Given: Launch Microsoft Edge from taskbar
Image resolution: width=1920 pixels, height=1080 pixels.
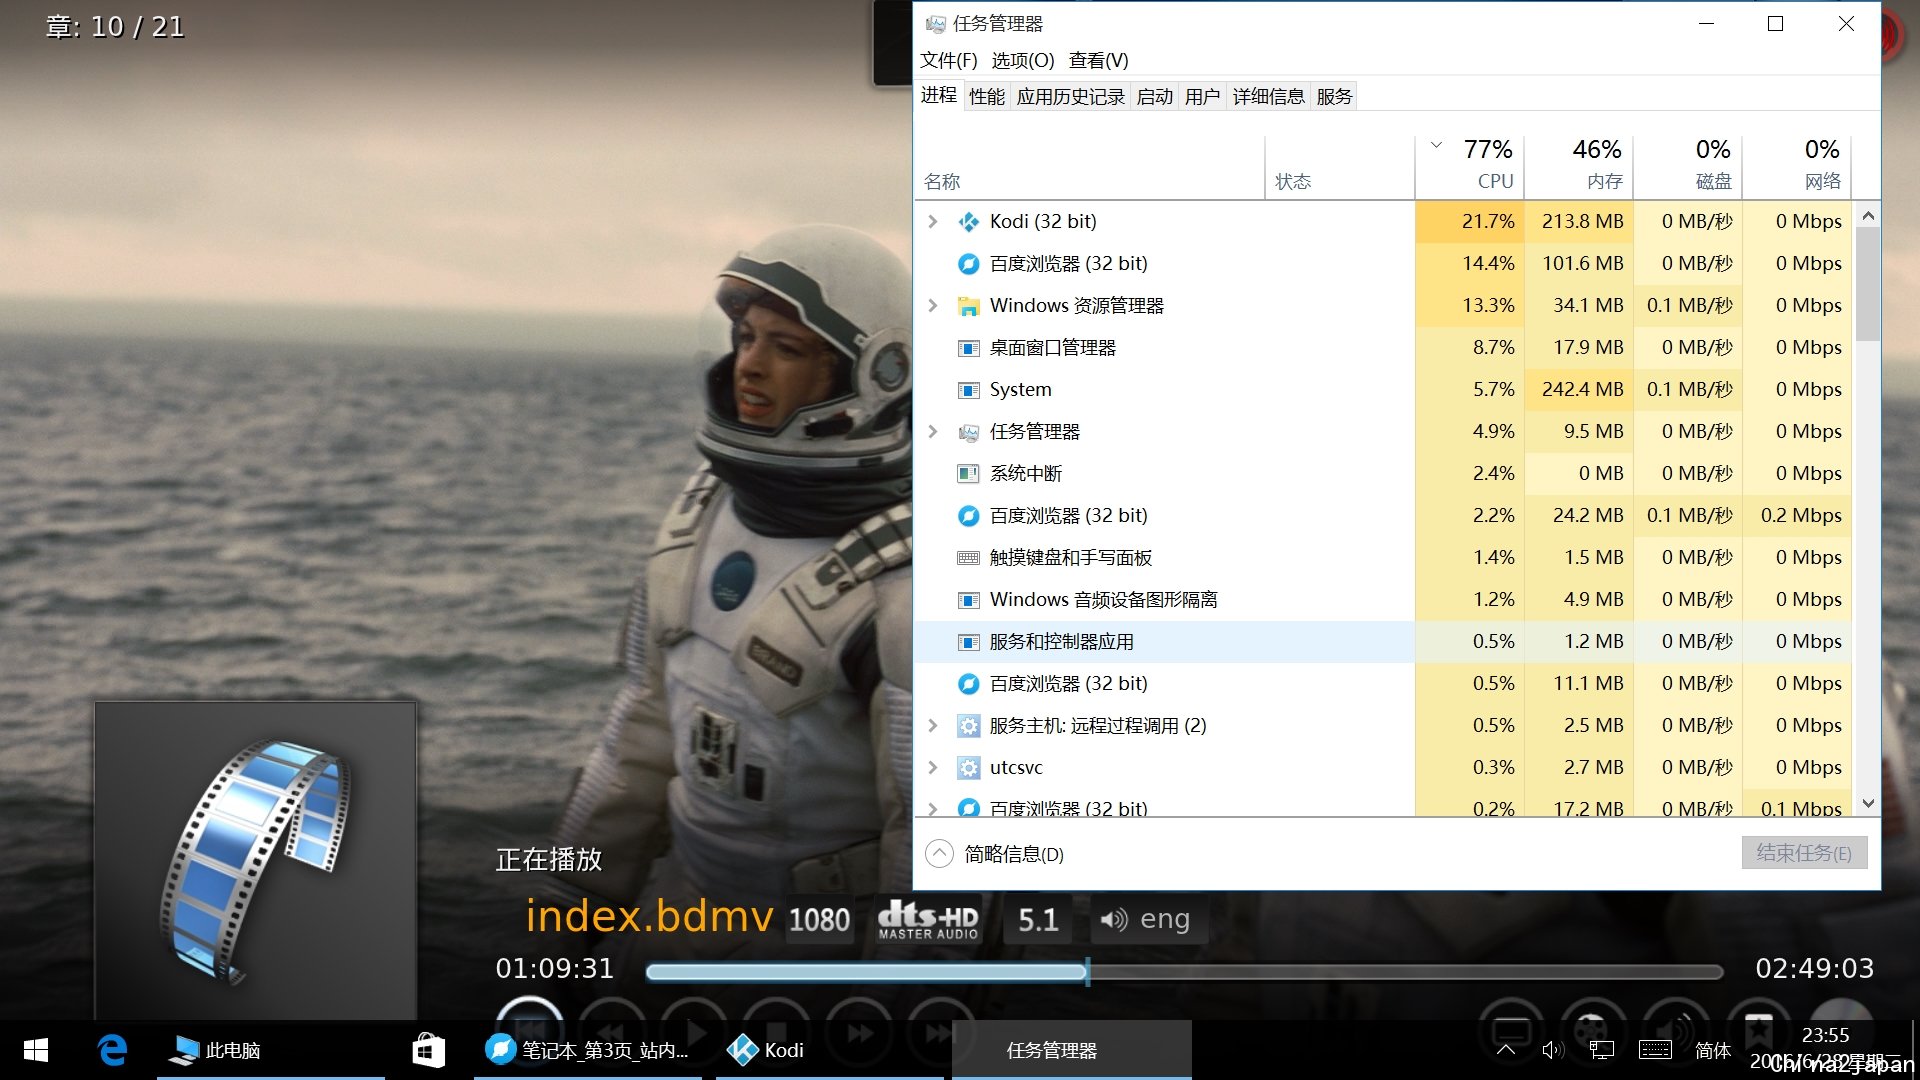Looking at the screenshot, I should (112, 1050).
